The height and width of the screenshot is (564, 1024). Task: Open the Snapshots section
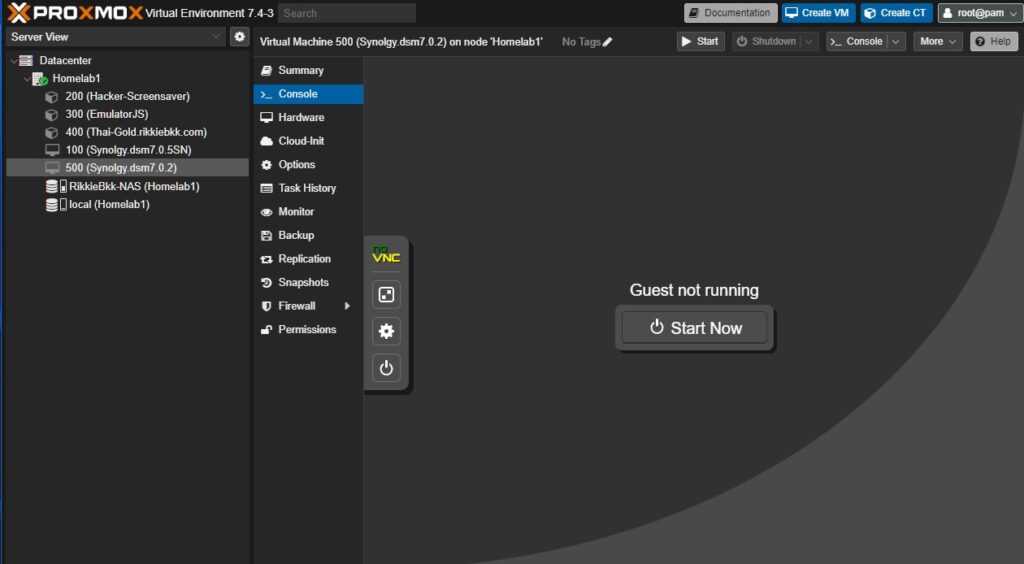click(x=308, y=282)
